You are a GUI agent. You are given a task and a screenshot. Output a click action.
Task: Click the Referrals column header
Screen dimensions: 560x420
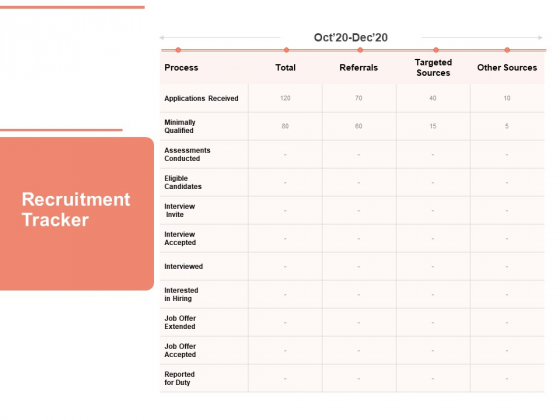point(359,68)
